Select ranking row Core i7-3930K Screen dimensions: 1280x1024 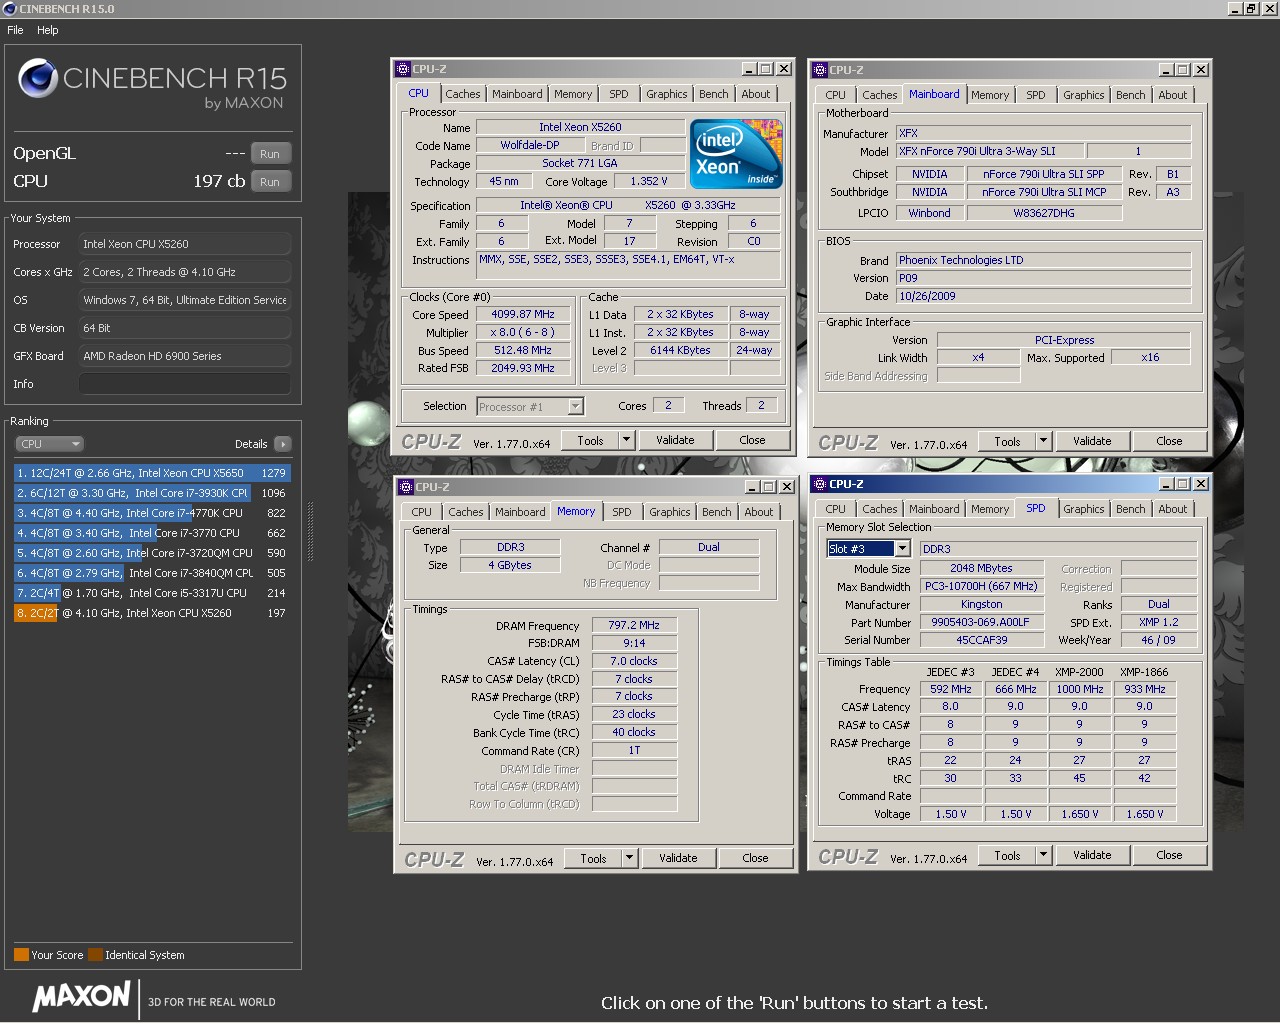coord(152,493)
